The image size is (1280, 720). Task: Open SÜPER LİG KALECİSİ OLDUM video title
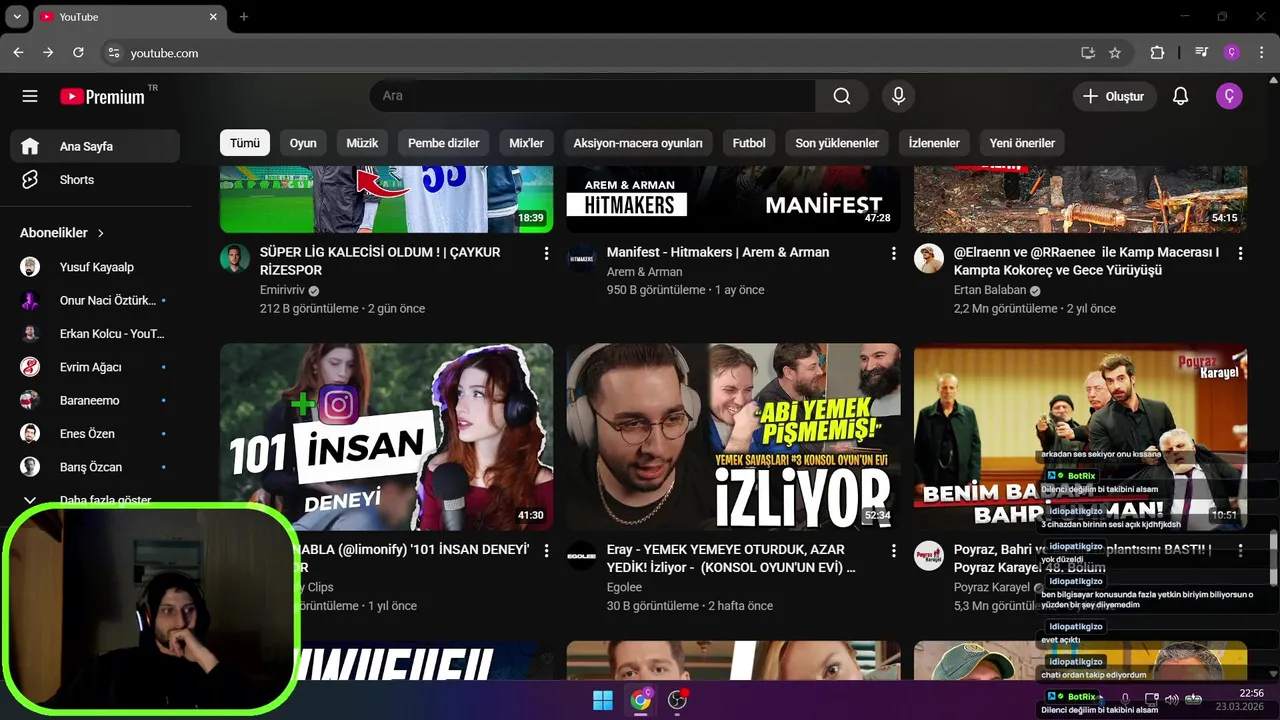click(x=380, y=261)
